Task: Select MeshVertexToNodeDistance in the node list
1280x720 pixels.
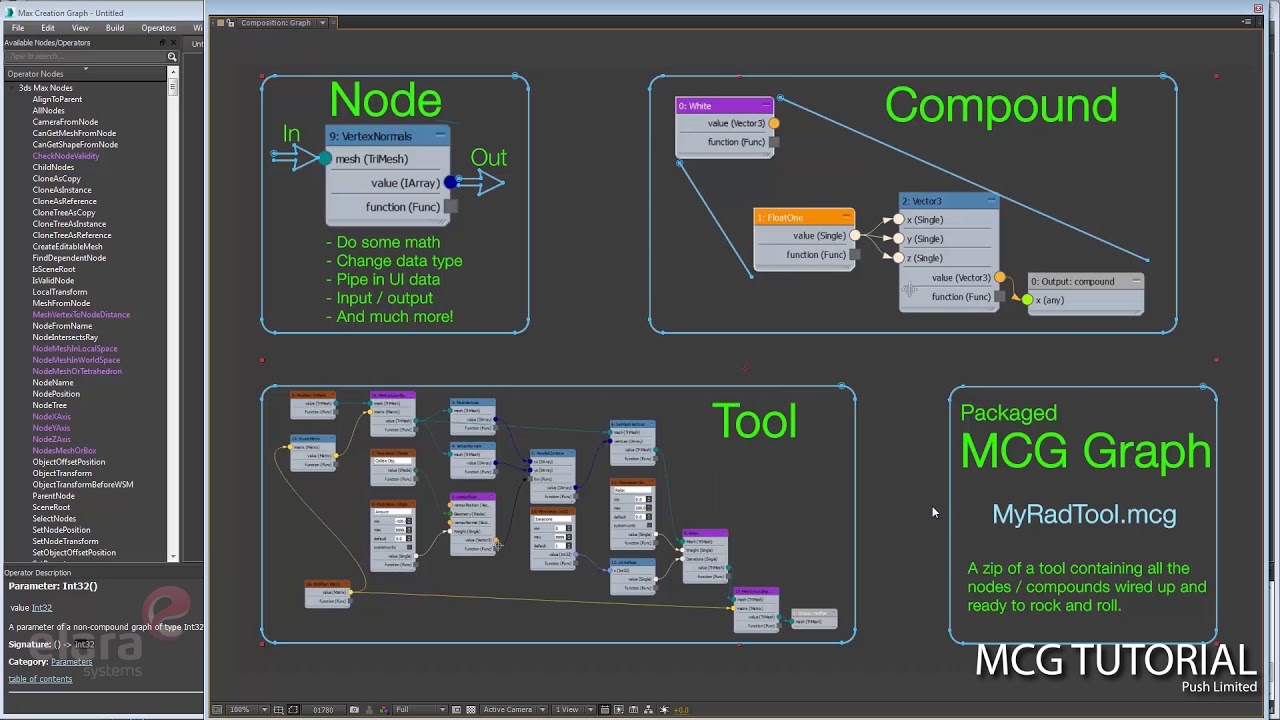Action: (81, 315)
